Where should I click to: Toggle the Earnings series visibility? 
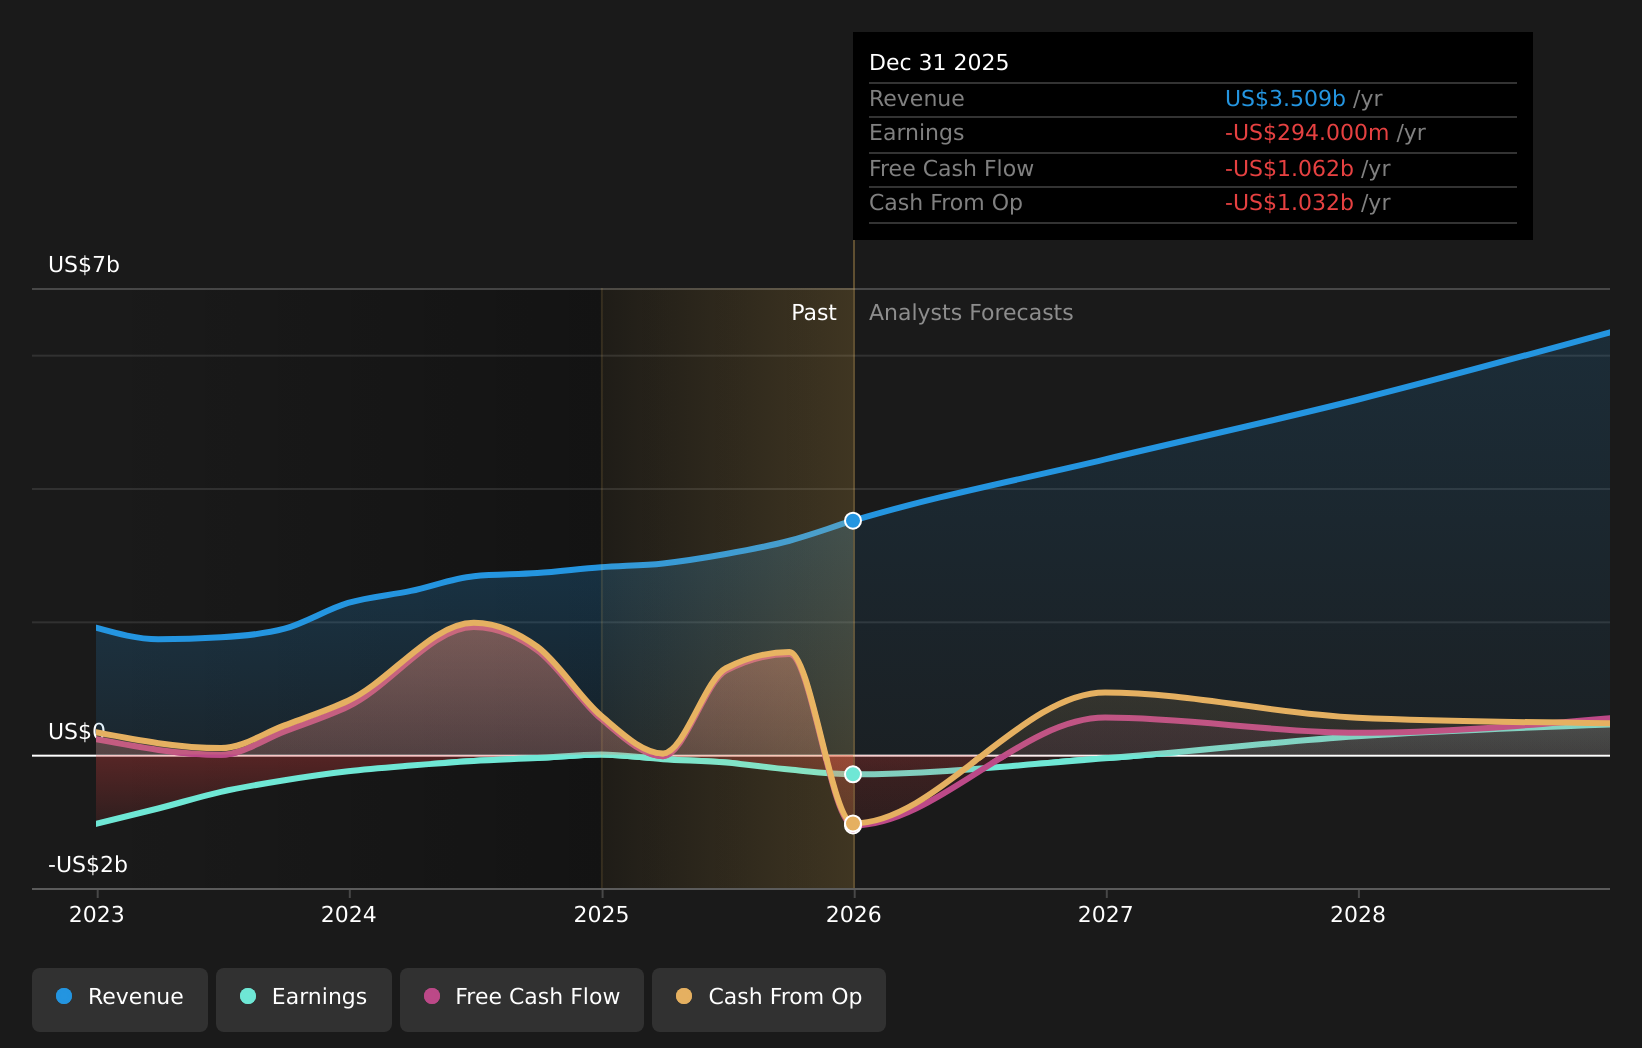pyautogui.click(x=303, y=997)
